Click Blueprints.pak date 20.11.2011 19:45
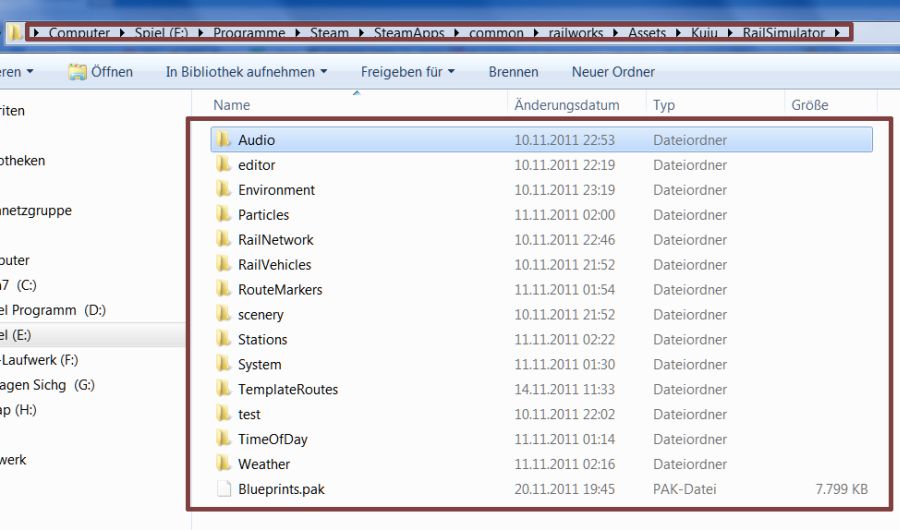 (564, 489)
